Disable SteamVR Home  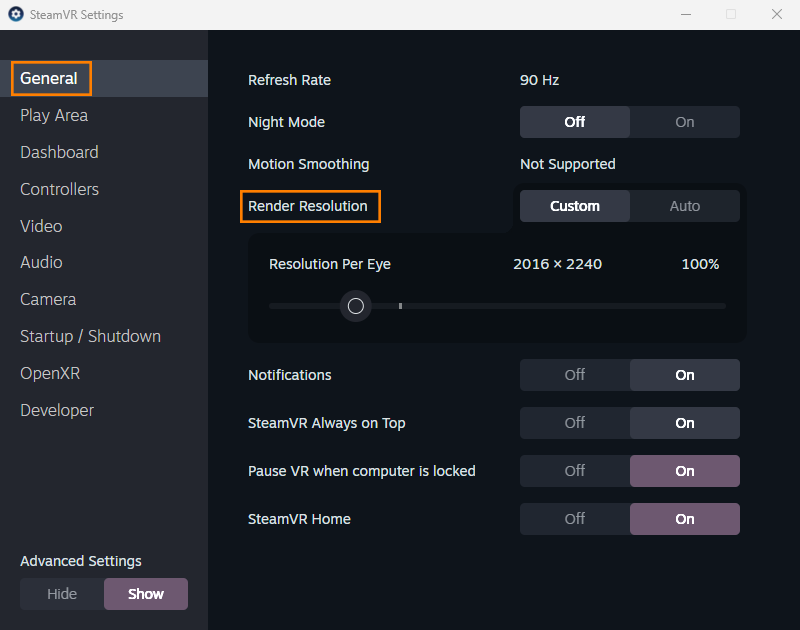coord(575,519)
